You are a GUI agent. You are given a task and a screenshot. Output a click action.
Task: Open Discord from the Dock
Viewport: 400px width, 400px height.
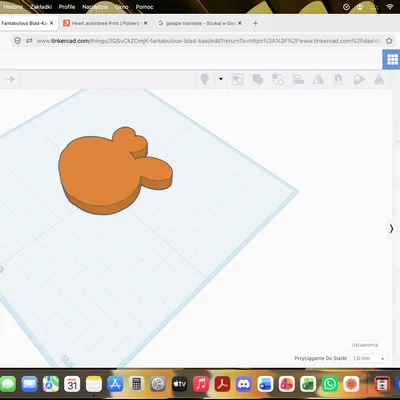244,384
